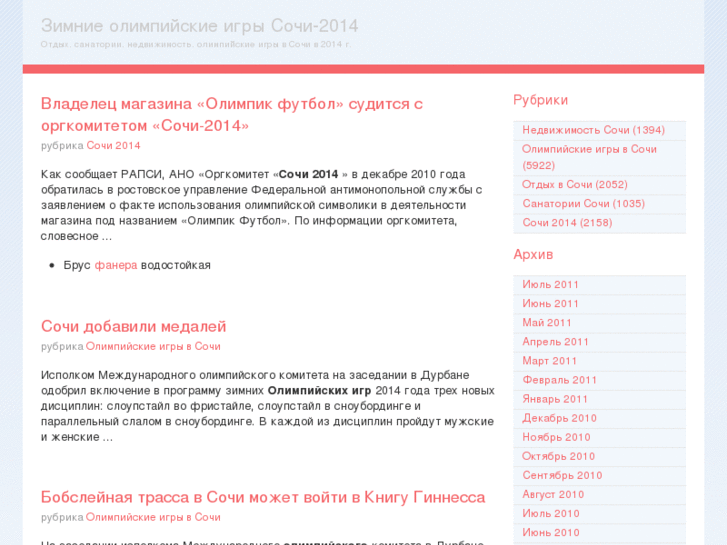Click the excerpt beginning Исполком Международного олимпийского комитета
Viewport: 727px width, 545px height.
click(x=268, y=406)
